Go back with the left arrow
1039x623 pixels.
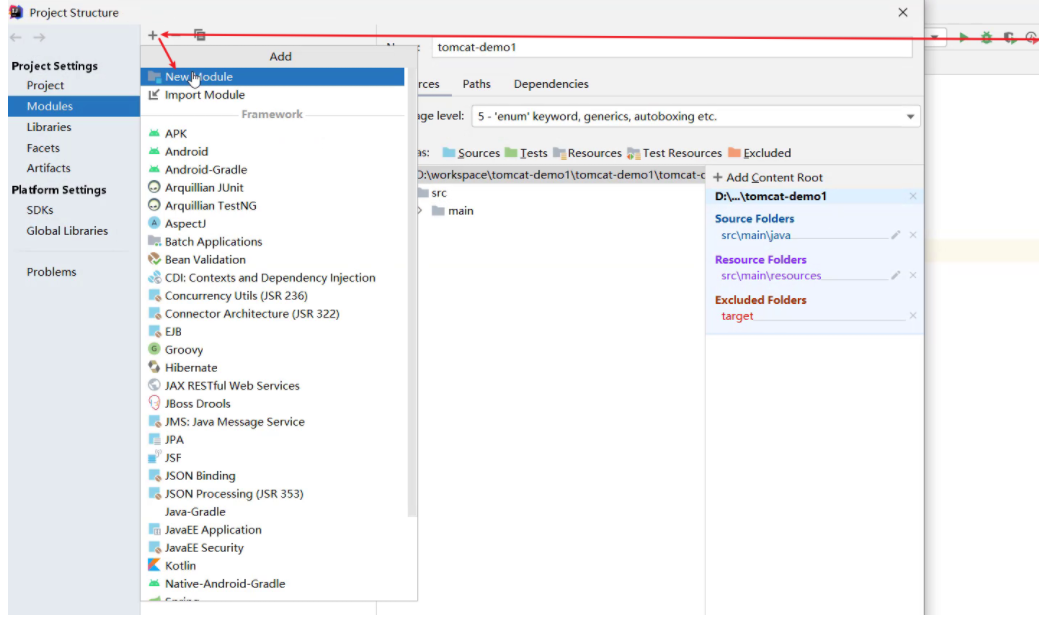pos(16,37)
